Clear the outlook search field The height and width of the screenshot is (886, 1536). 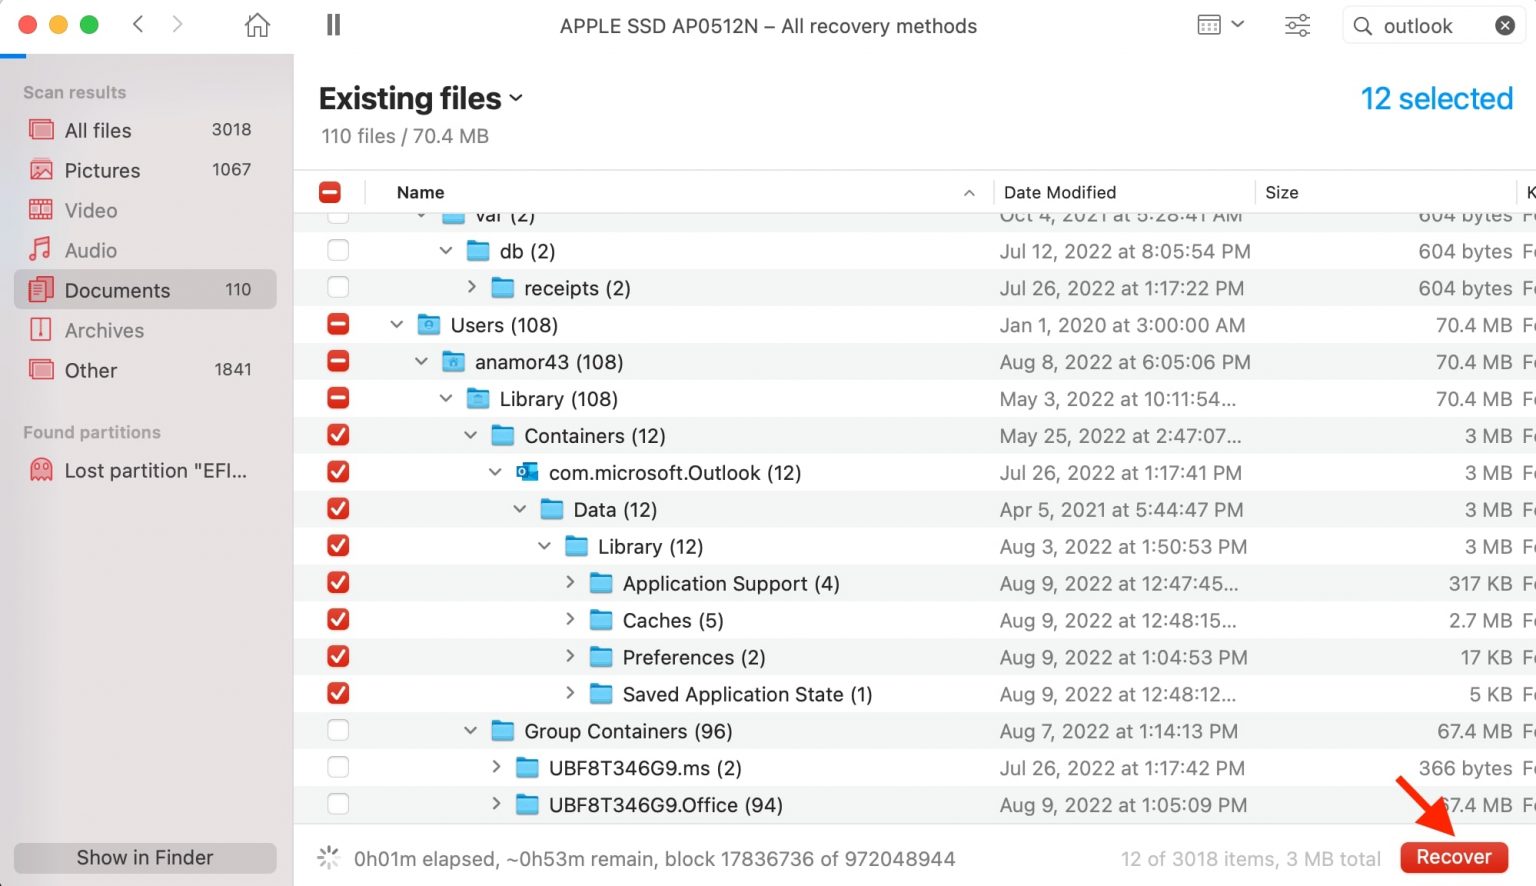coord(1505,25)
